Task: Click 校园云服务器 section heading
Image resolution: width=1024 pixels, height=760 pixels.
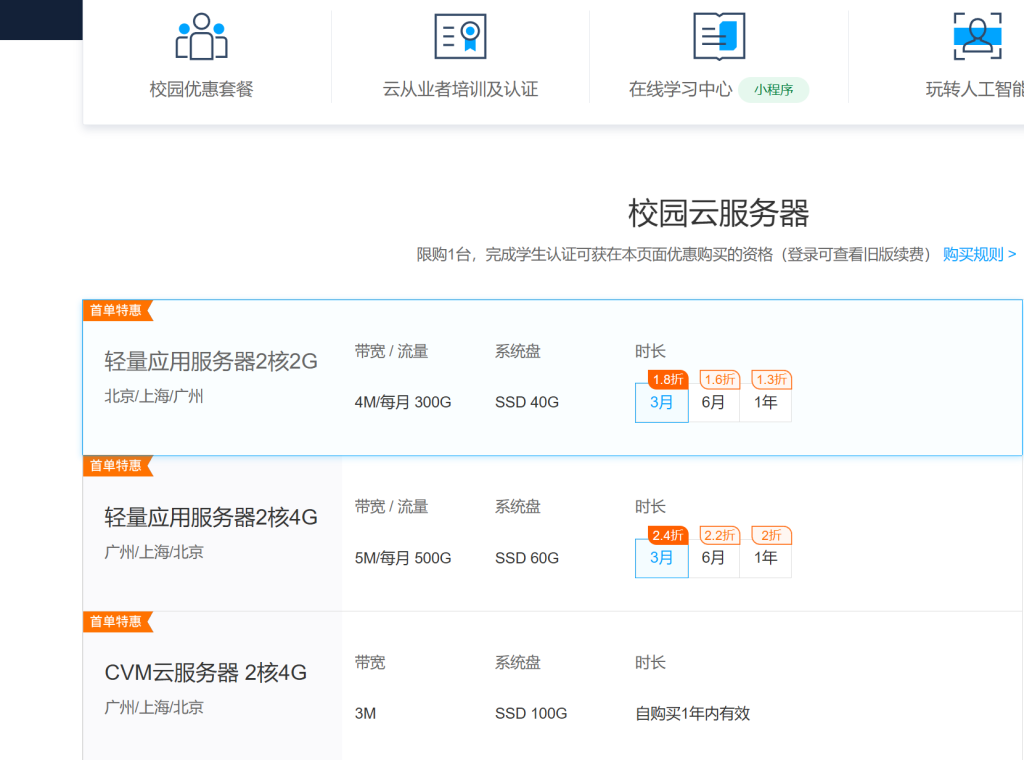Action: [718, 214]
